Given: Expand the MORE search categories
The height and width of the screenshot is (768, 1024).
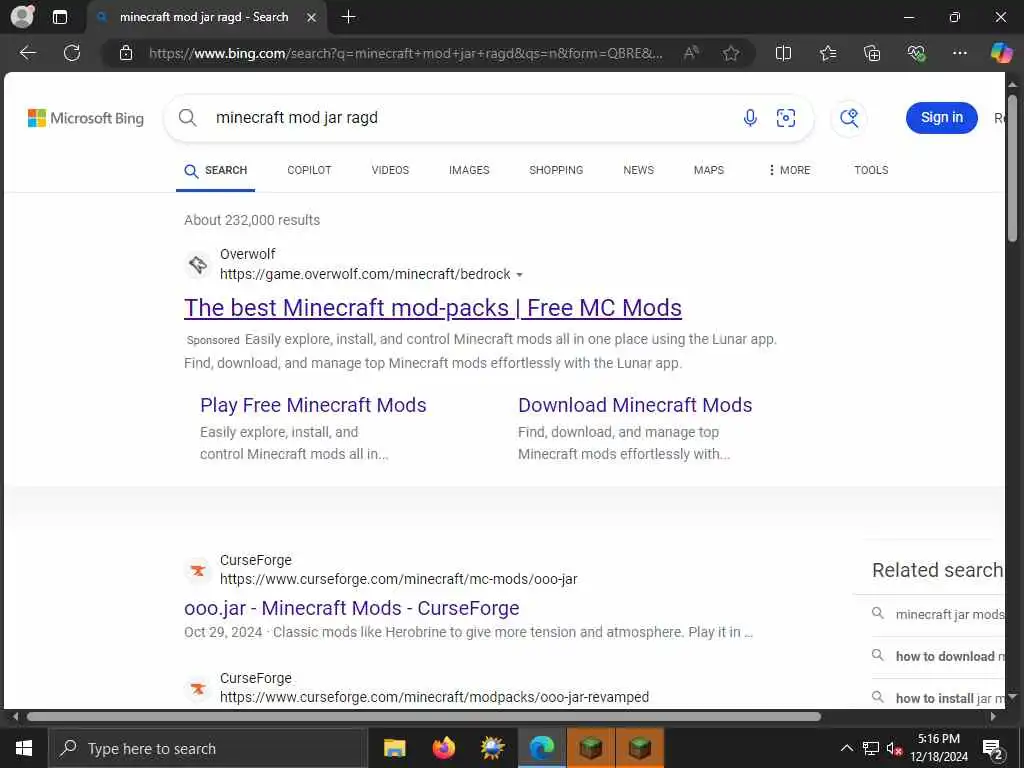Looking at the screenshot, I should tap(789, 170).
